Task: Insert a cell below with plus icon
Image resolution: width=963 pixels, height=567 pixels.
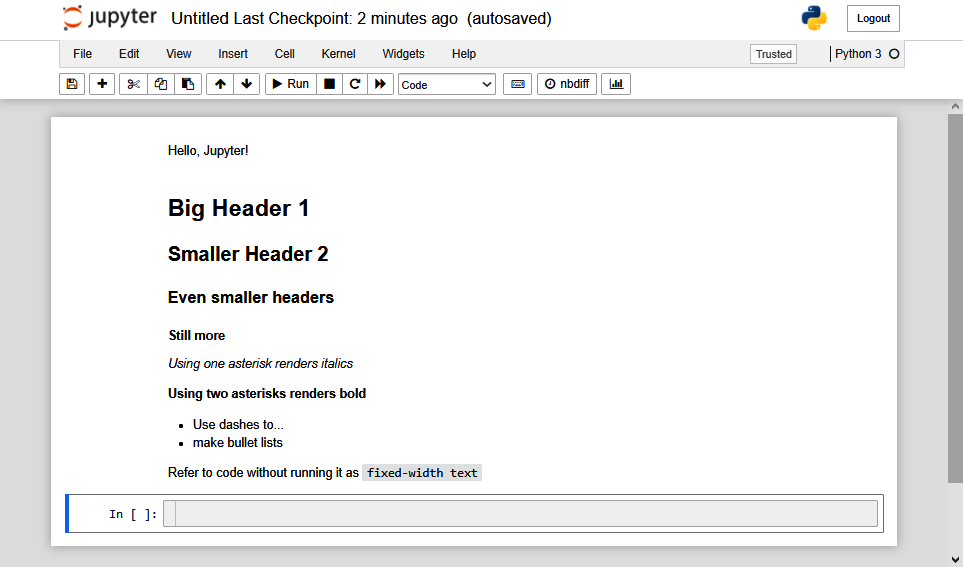Action: point(102,84)
